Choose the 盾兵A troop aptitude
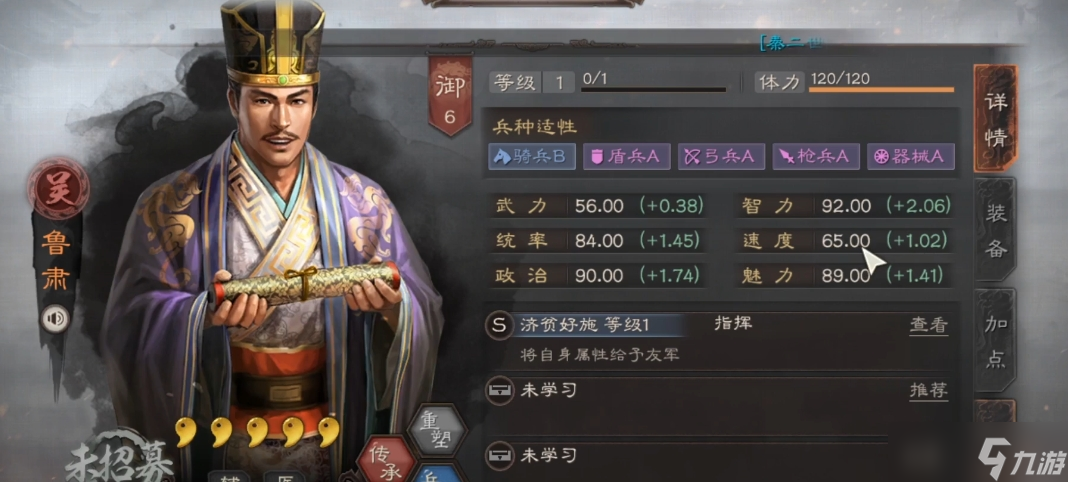 [627, 157]
